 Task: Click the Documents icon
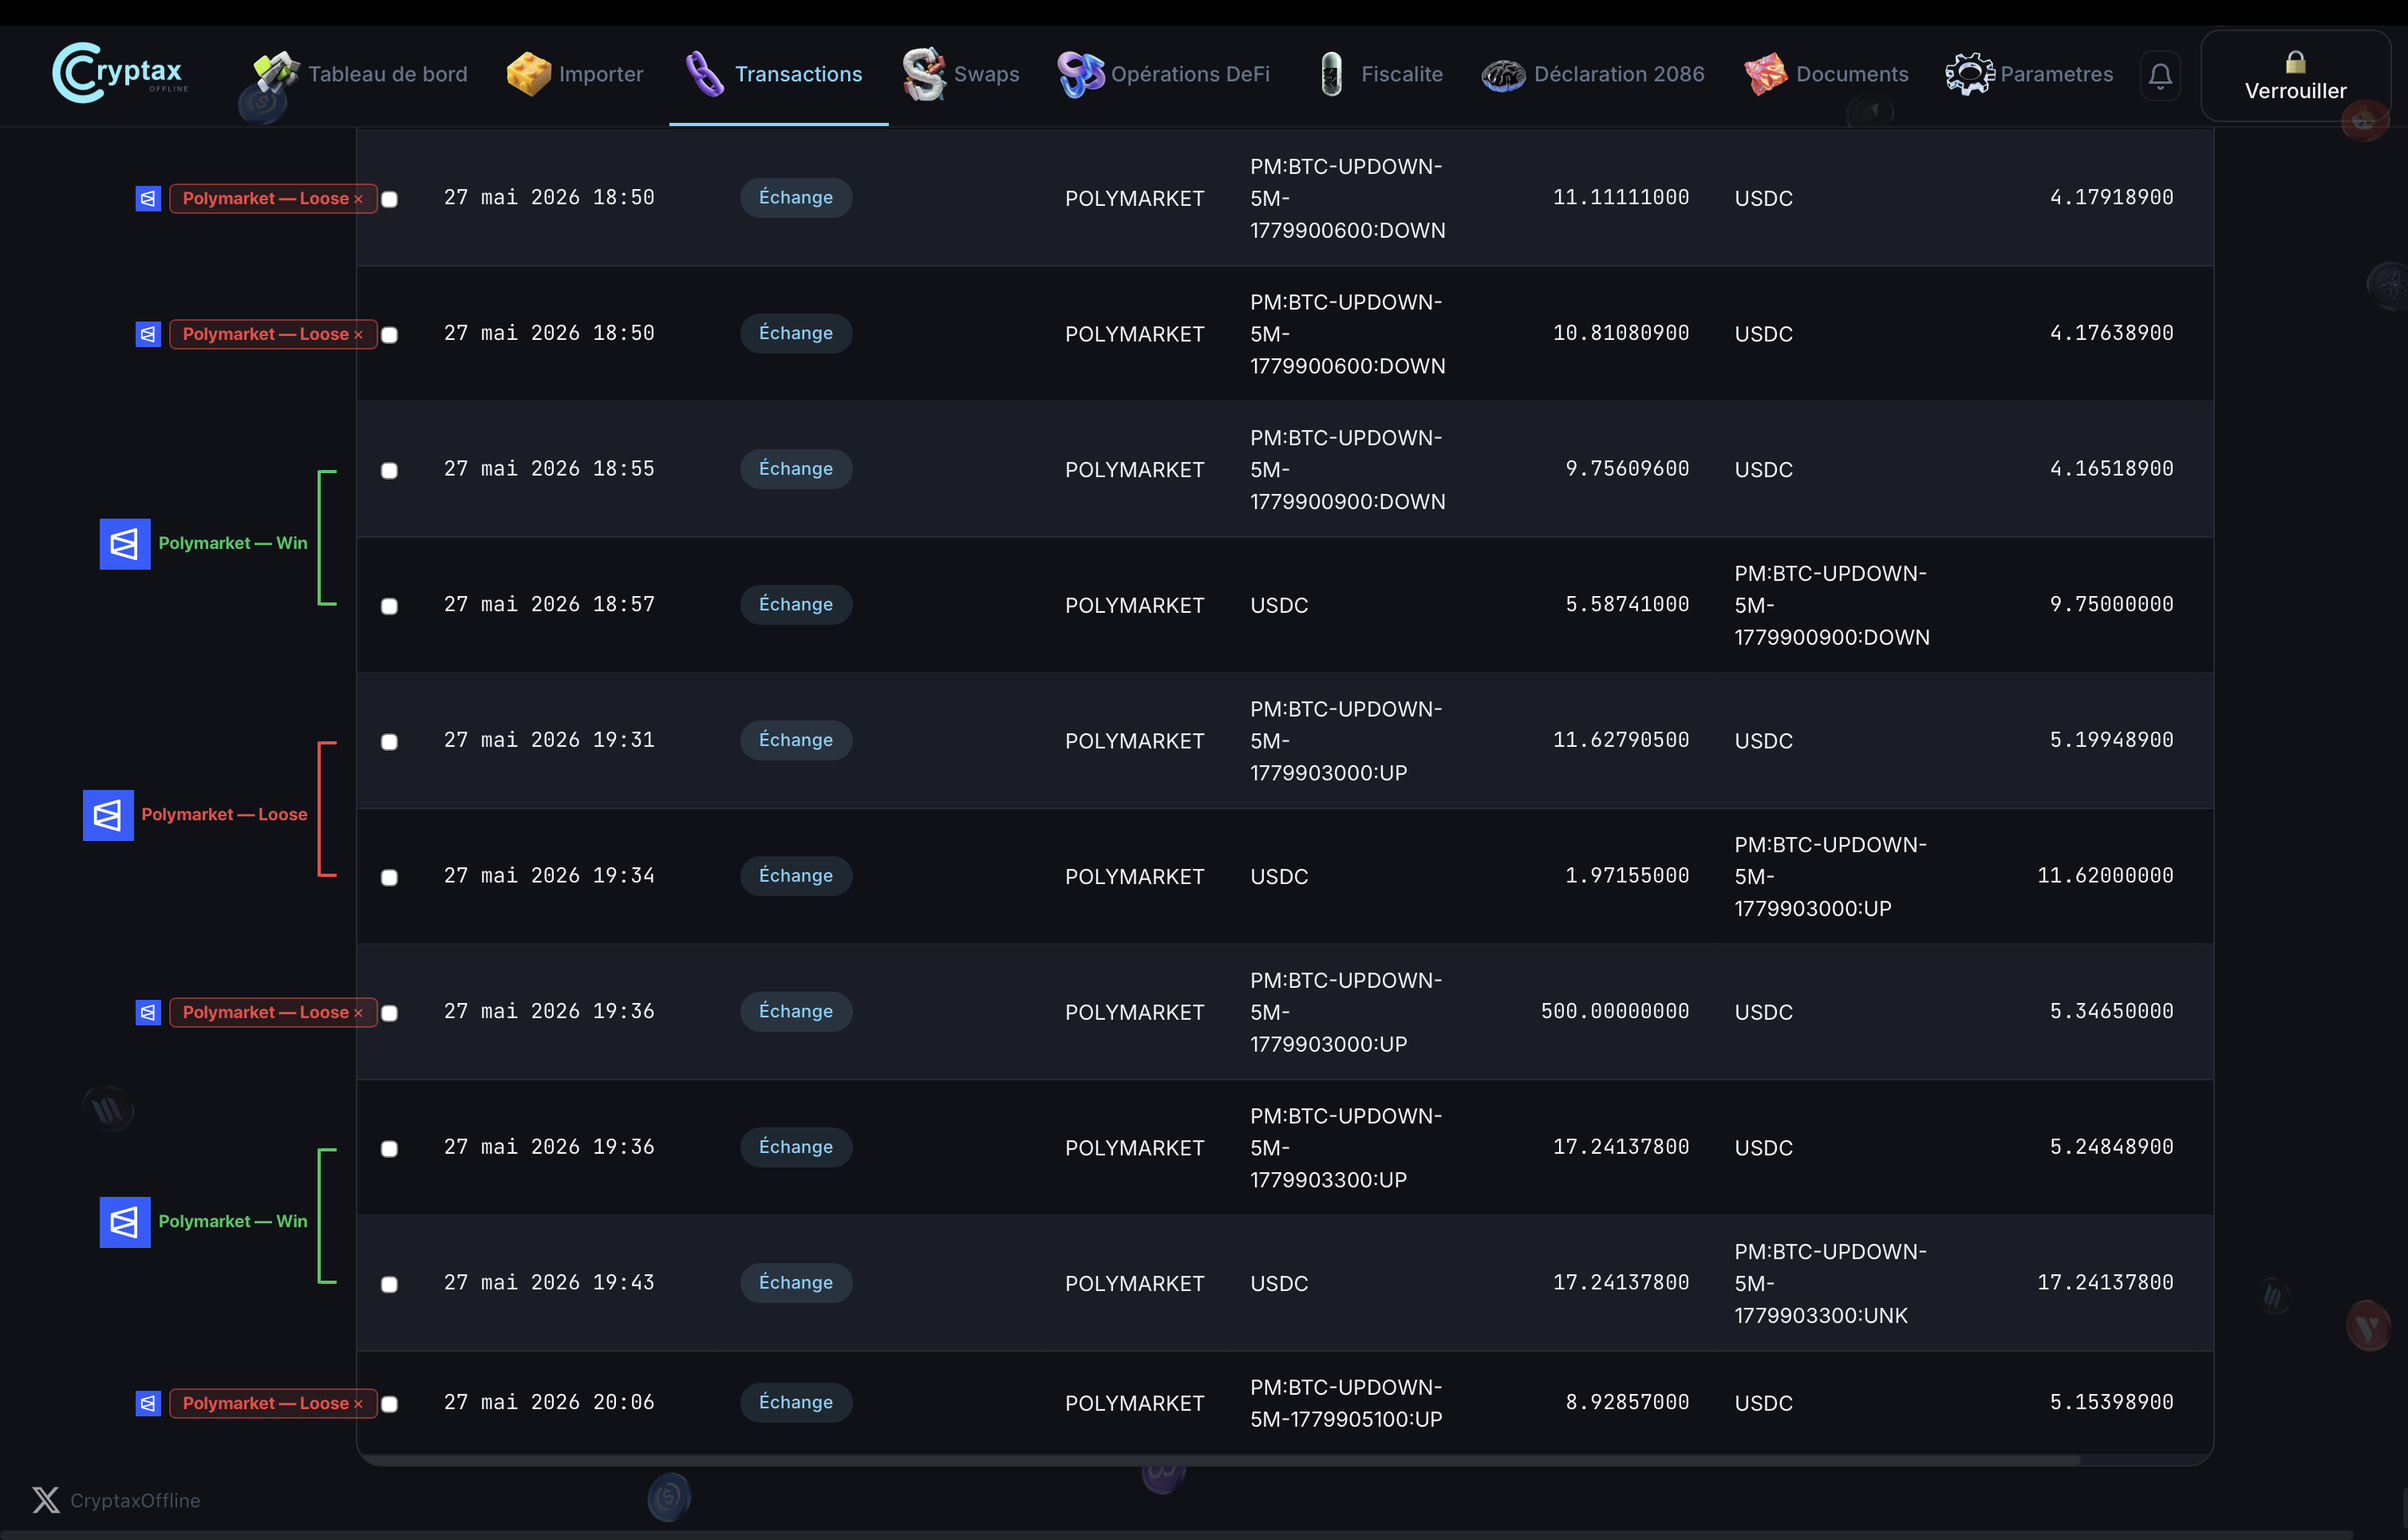pyautogui.click(x=1765, y=73)
